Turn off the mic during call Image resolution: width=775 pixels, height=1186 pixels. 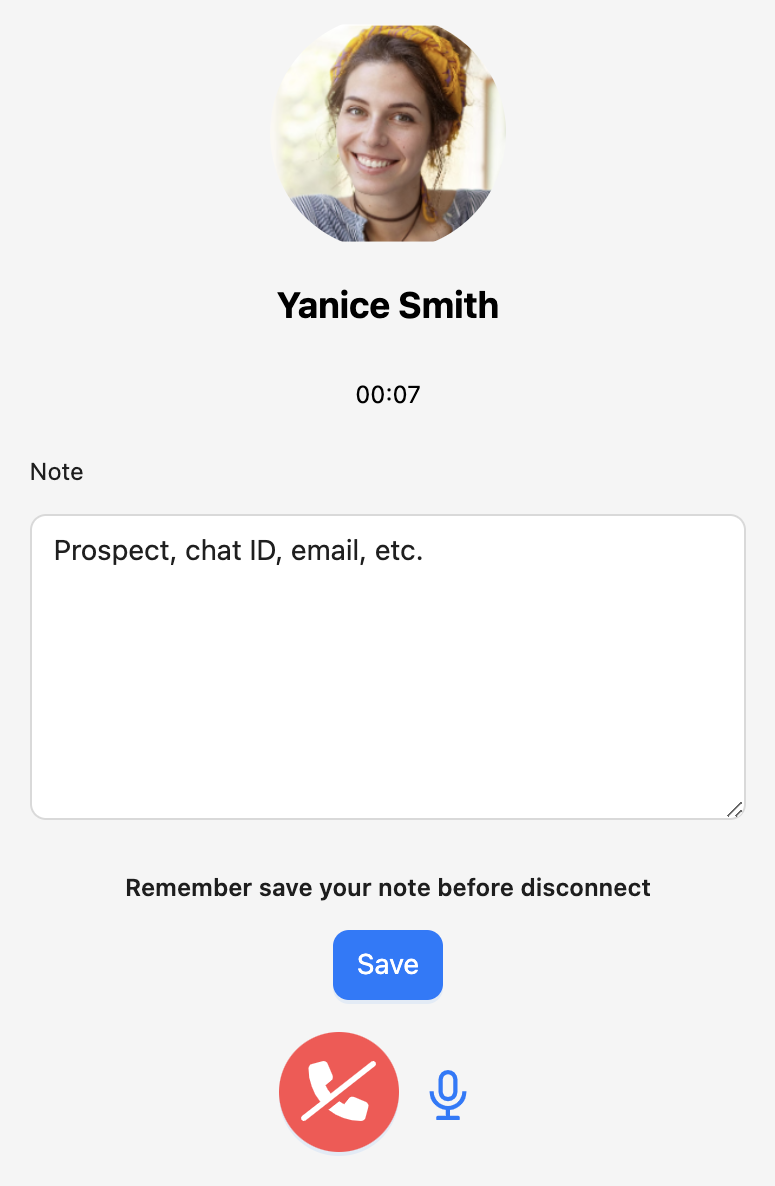[448, 1094]
